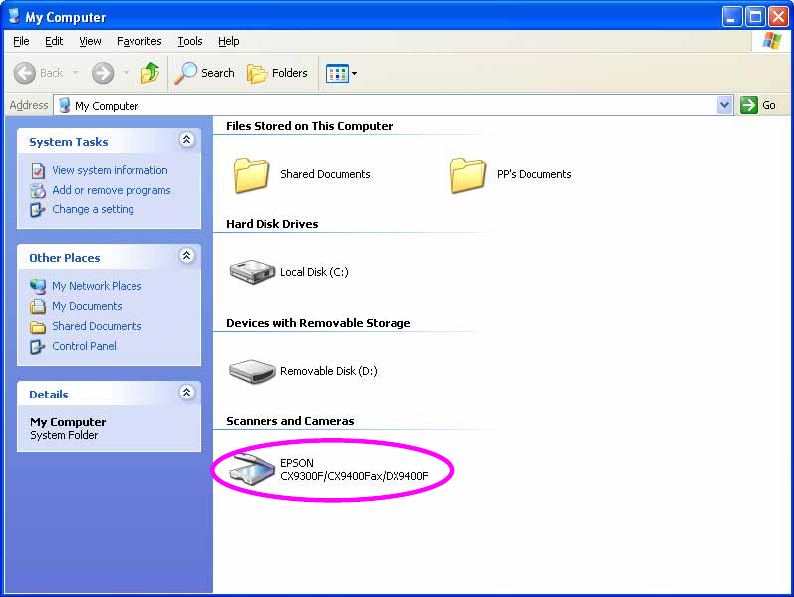Maximize the My Computer window
This screenshot has width=794, height=597.
point(755,17)
